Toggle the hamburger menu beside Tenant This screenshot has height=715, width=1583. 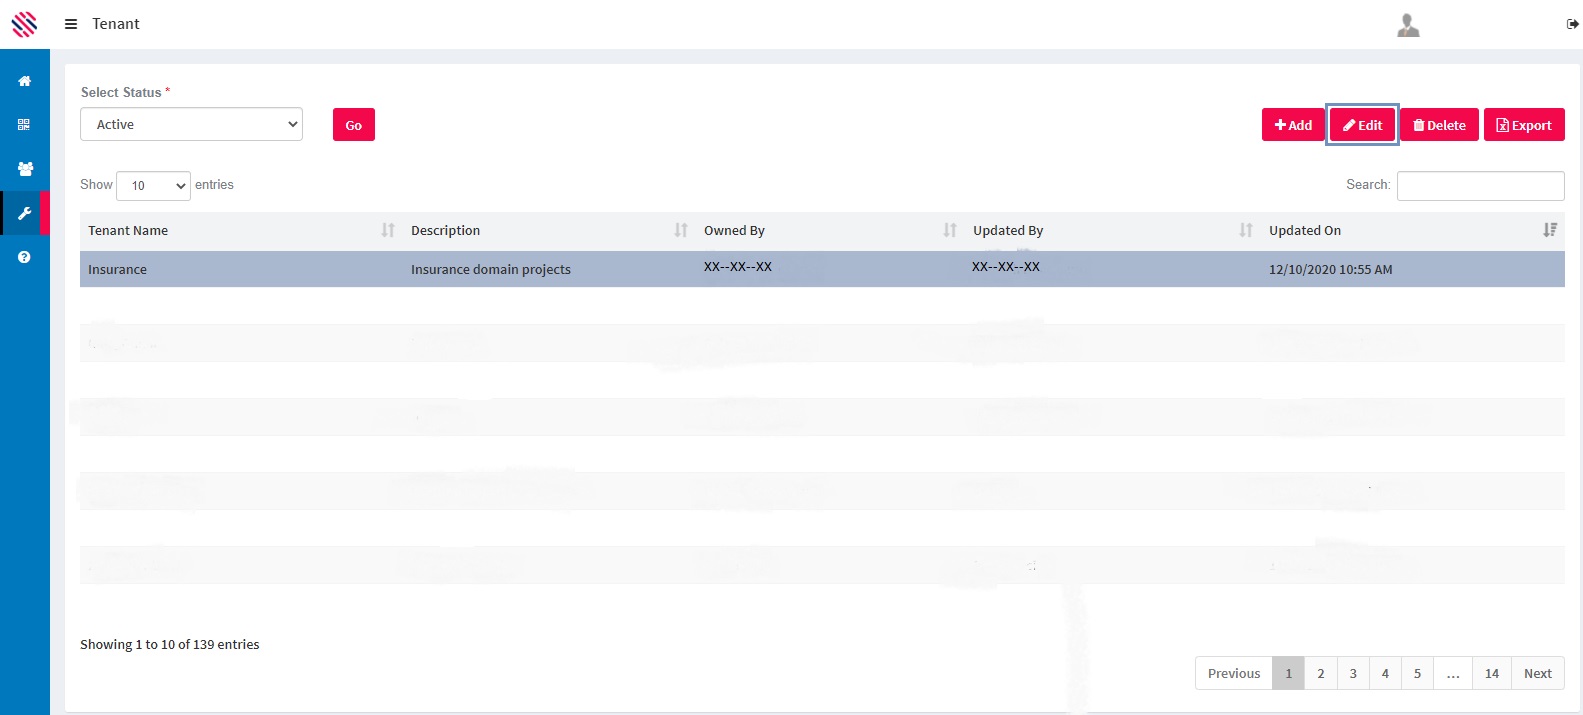point(71,24)
